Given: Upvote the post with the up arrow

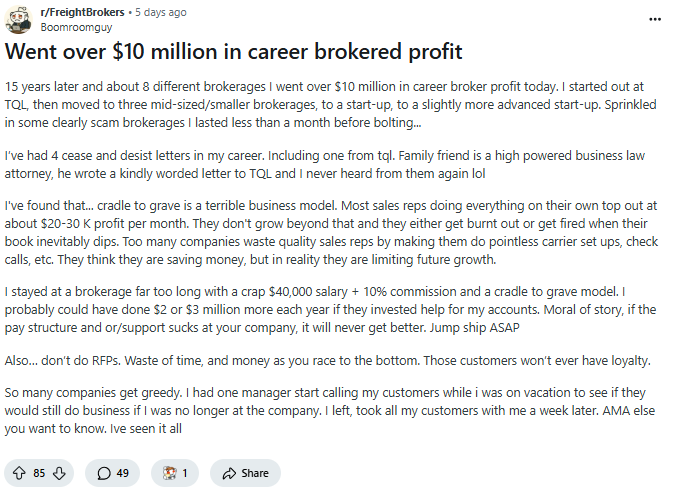Looking at the screenshot, I should point(20,473).
